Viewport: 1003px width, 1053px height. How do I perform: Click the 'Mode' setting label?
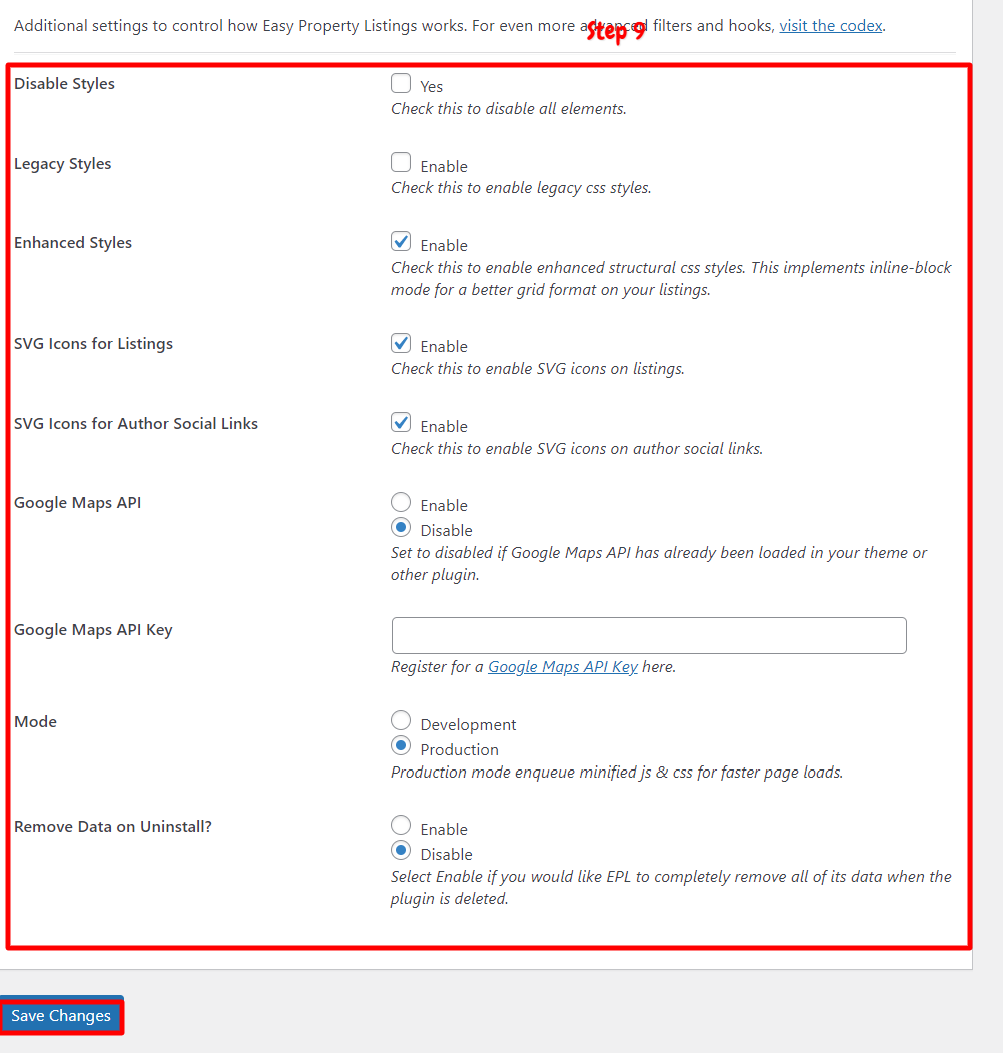point(36,722)
